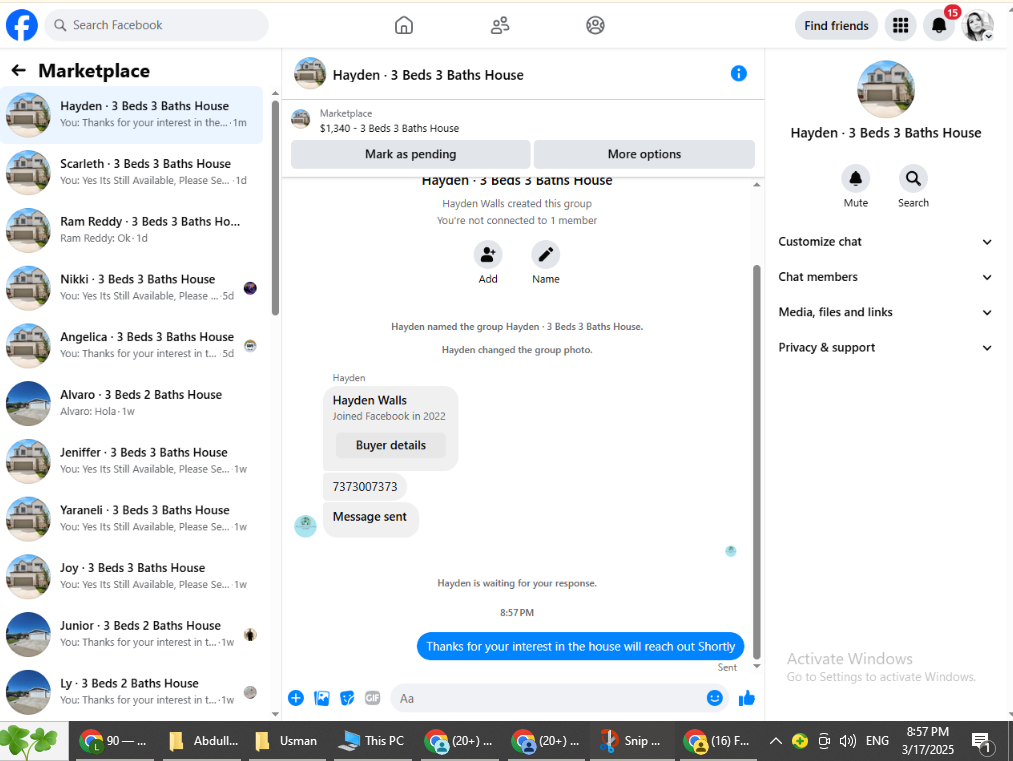Image resolution: width=1013 pixels, height=761 pixels.
Task: Attach a photo with image icon
Action: 322,698
